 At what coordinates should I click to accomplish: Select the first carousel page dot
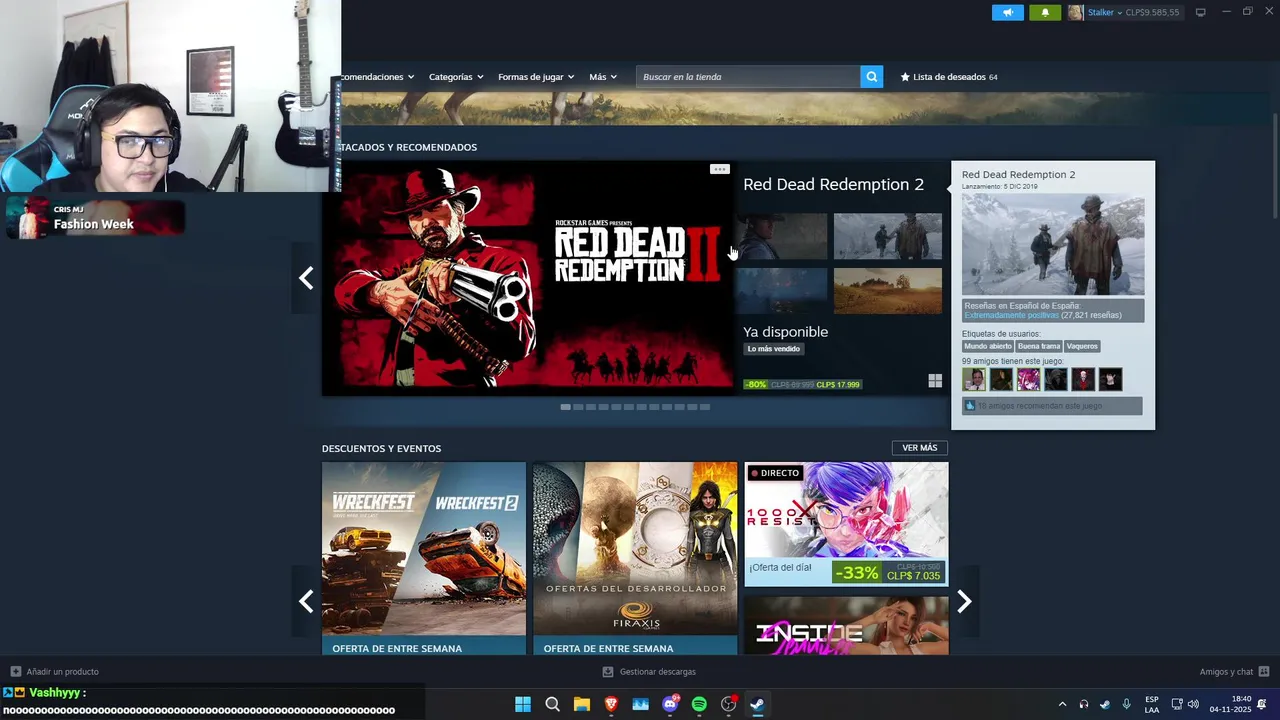[566, 407]
